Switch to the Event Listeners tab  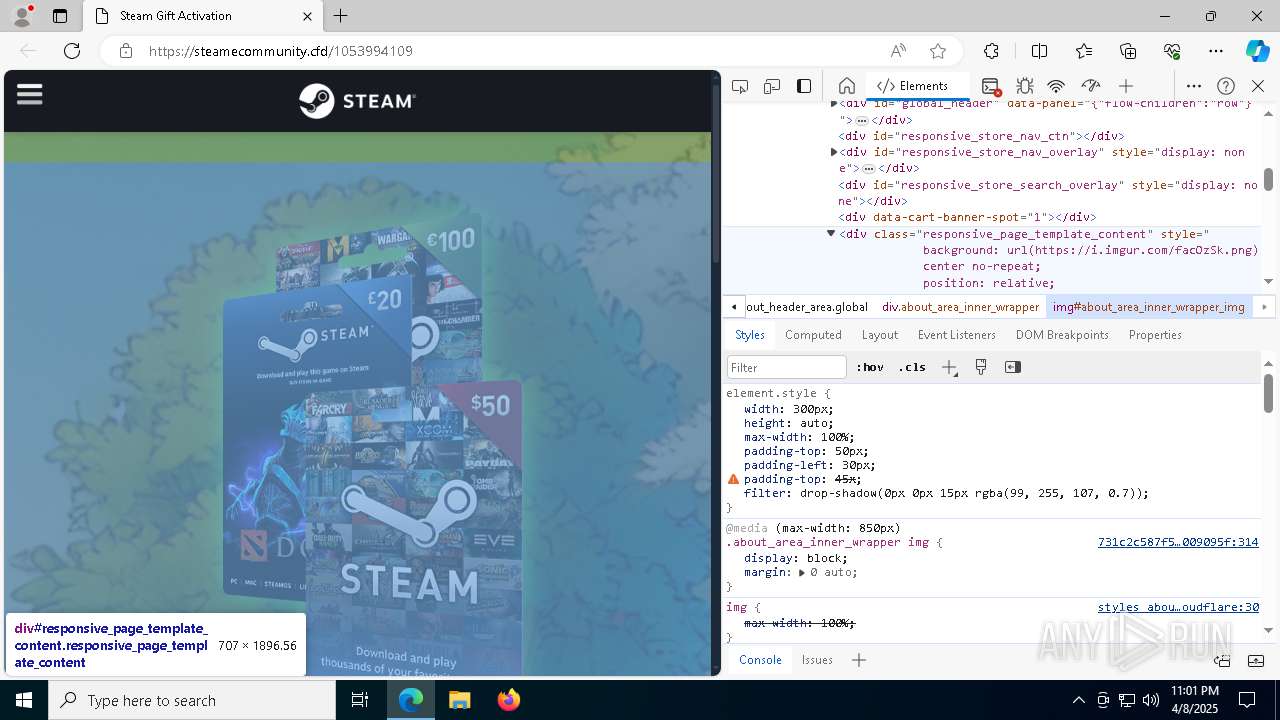[957, 335]
